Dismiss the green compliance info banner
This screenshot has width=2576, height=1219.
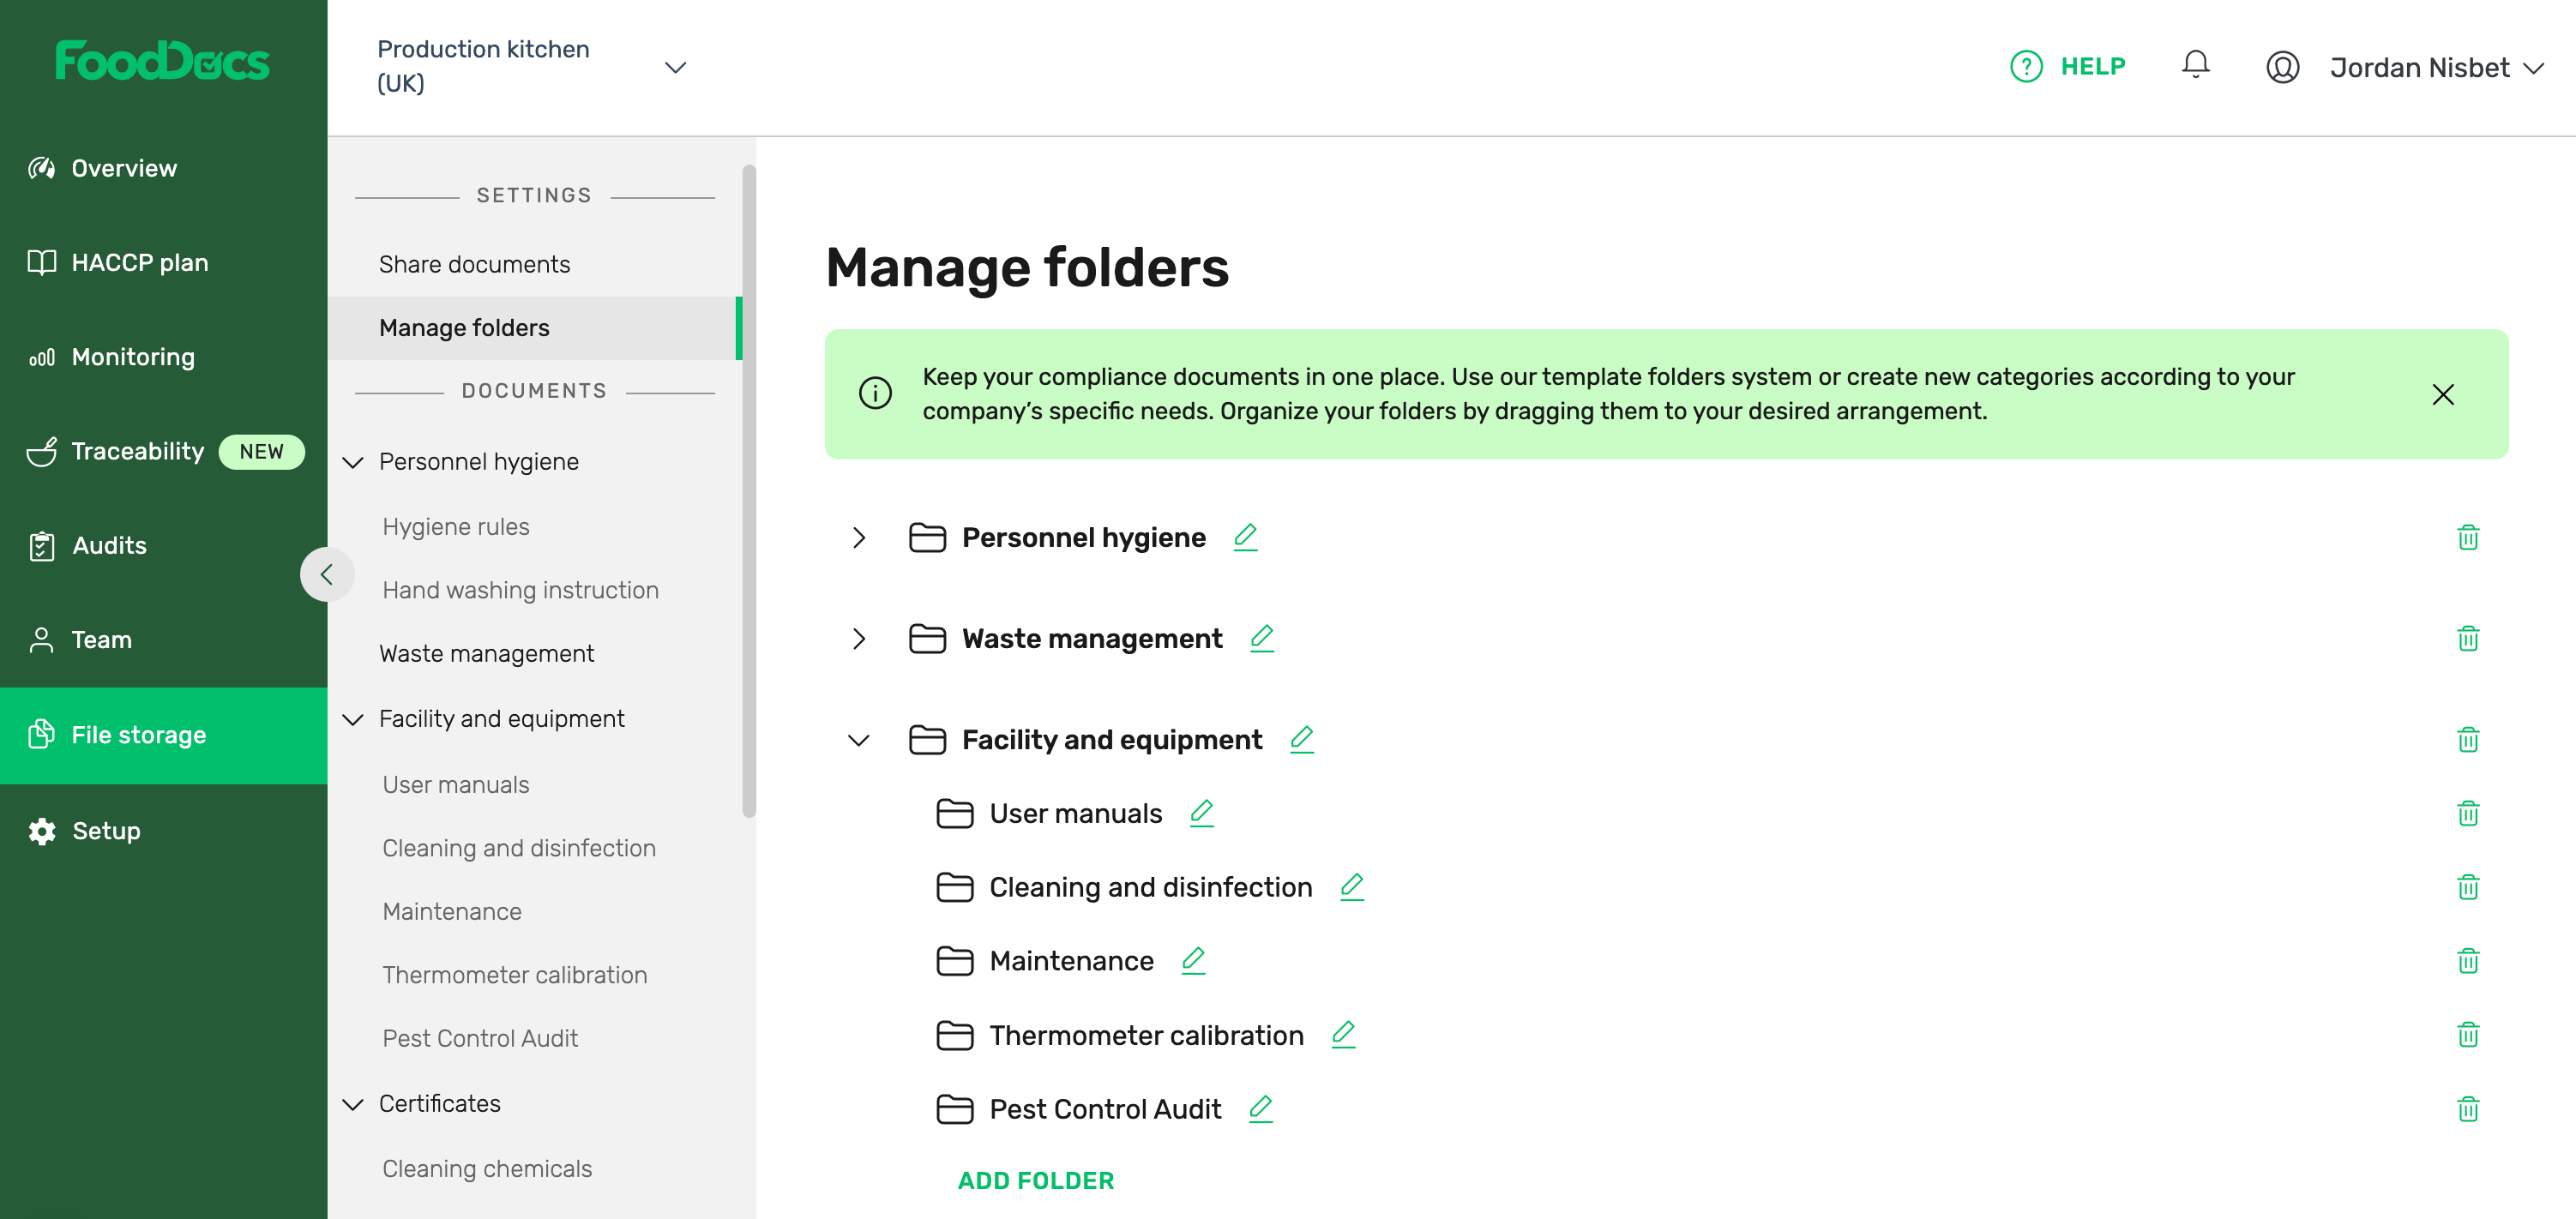2443,394
